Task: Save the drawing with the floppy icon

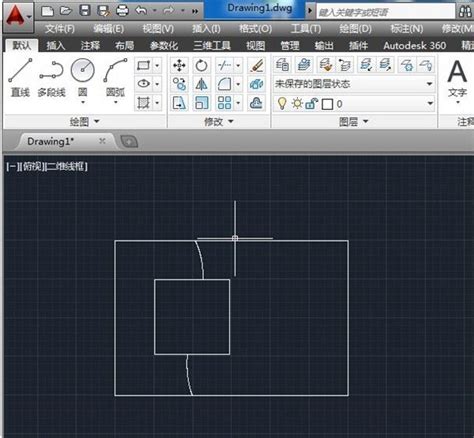Action: (85, 11)
